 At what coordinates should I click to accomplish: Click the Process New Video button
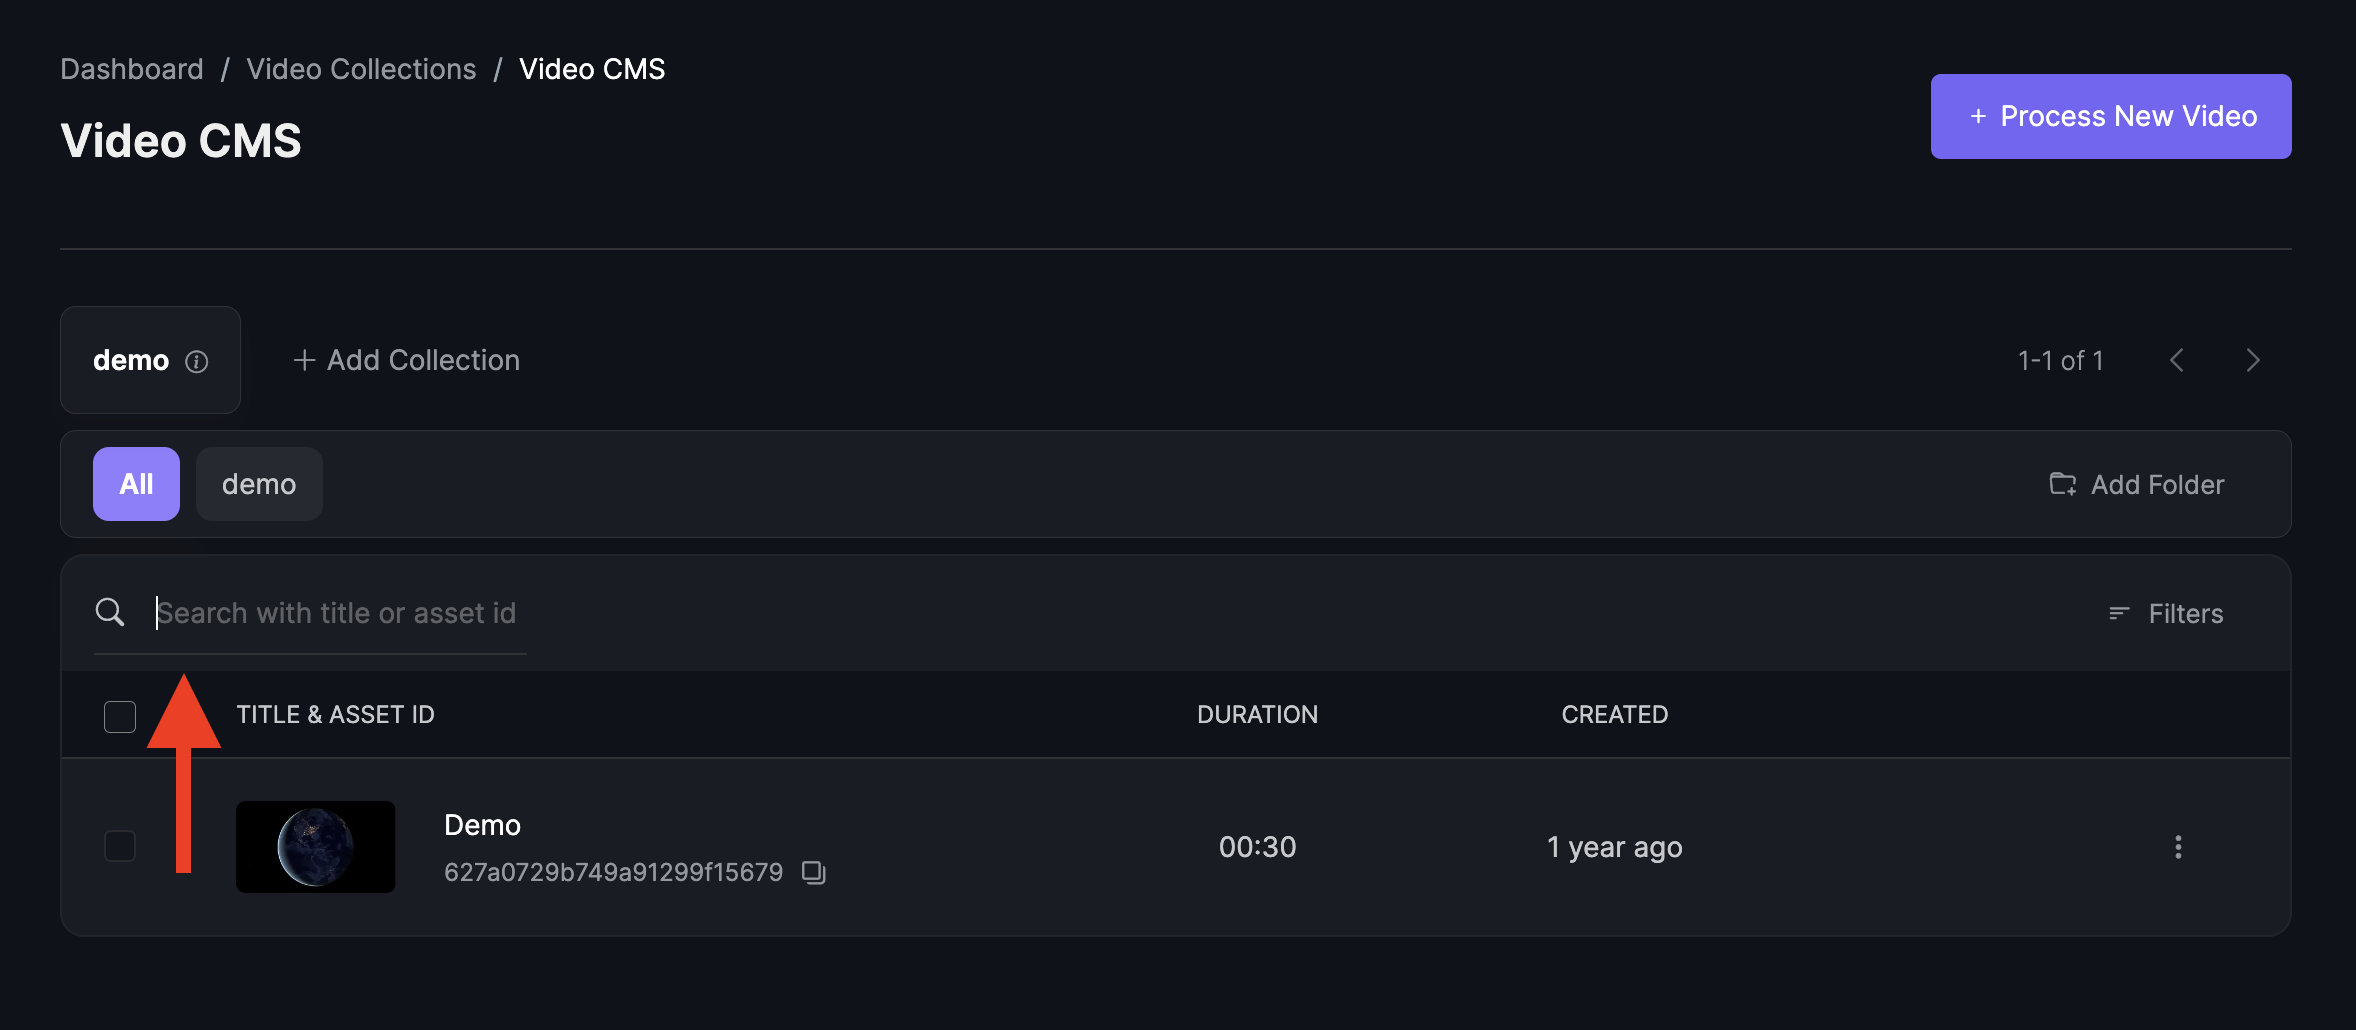click(2111, 116)
